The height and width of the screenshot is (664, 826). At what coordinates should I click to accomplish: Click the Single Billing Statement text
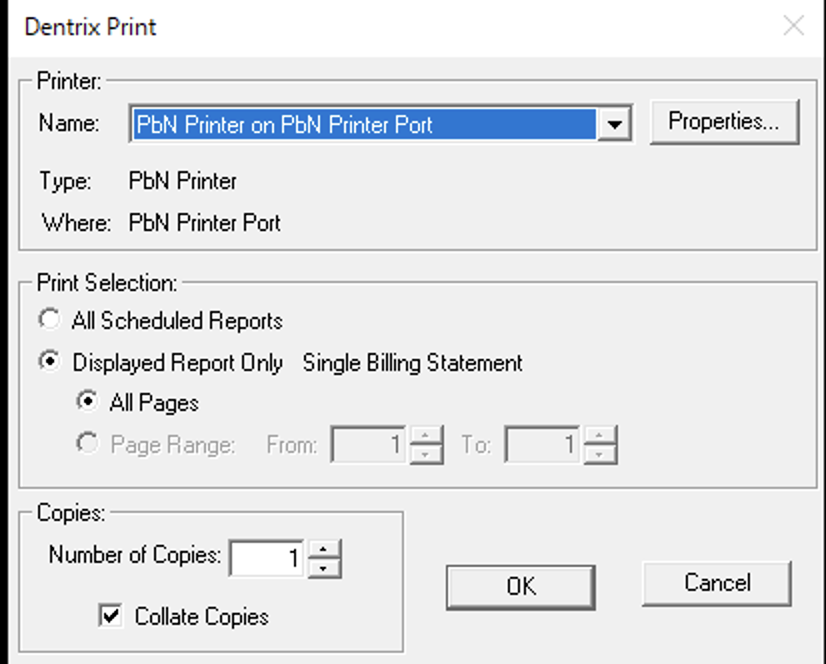point(412,363)
